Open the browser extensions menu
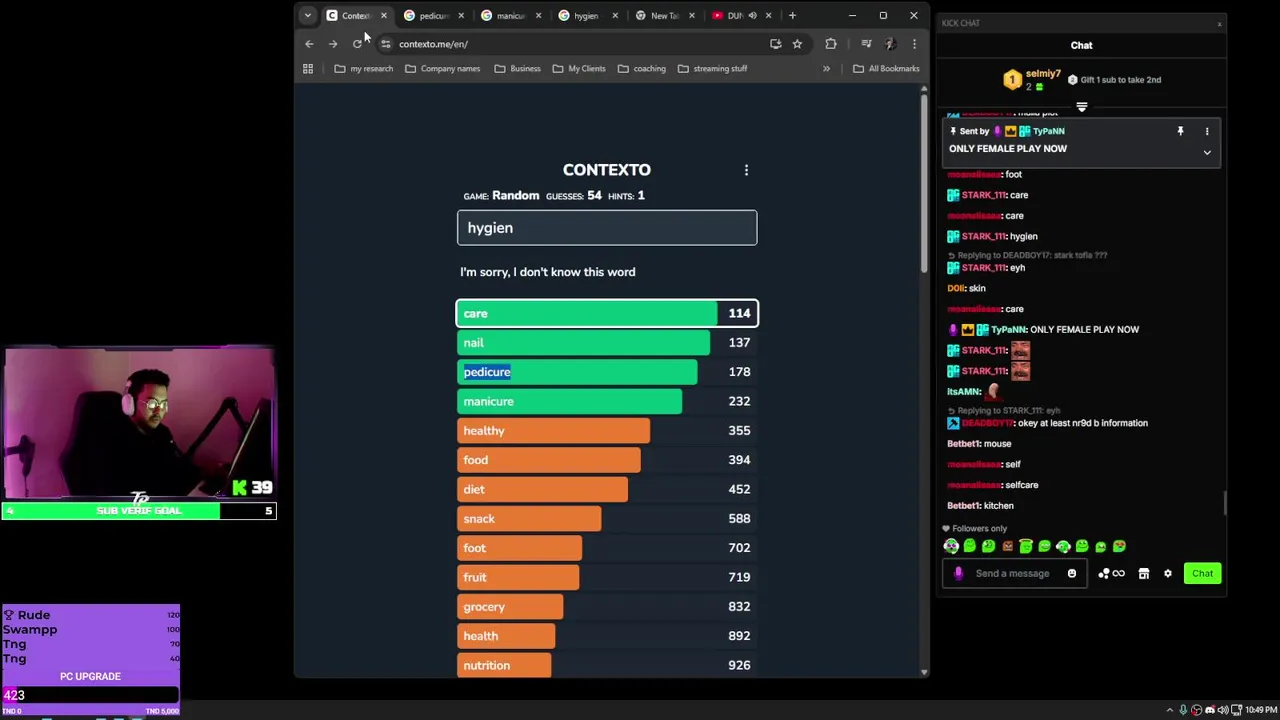Screen dimensions: 1280x720 (x=831, y=44)
